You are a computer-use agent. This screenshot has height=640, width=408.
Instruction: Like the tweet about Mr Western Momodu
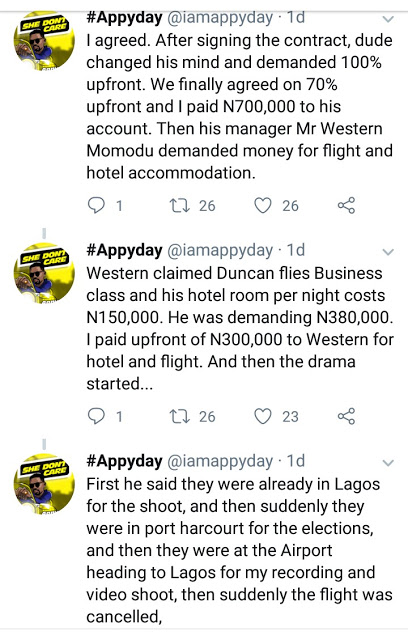tap(263, 205)
